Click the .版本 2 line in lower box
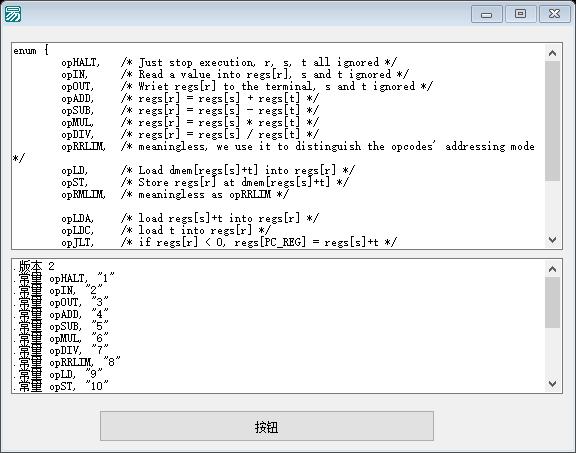This screenshot has width=576, height=453. point(33,266)
